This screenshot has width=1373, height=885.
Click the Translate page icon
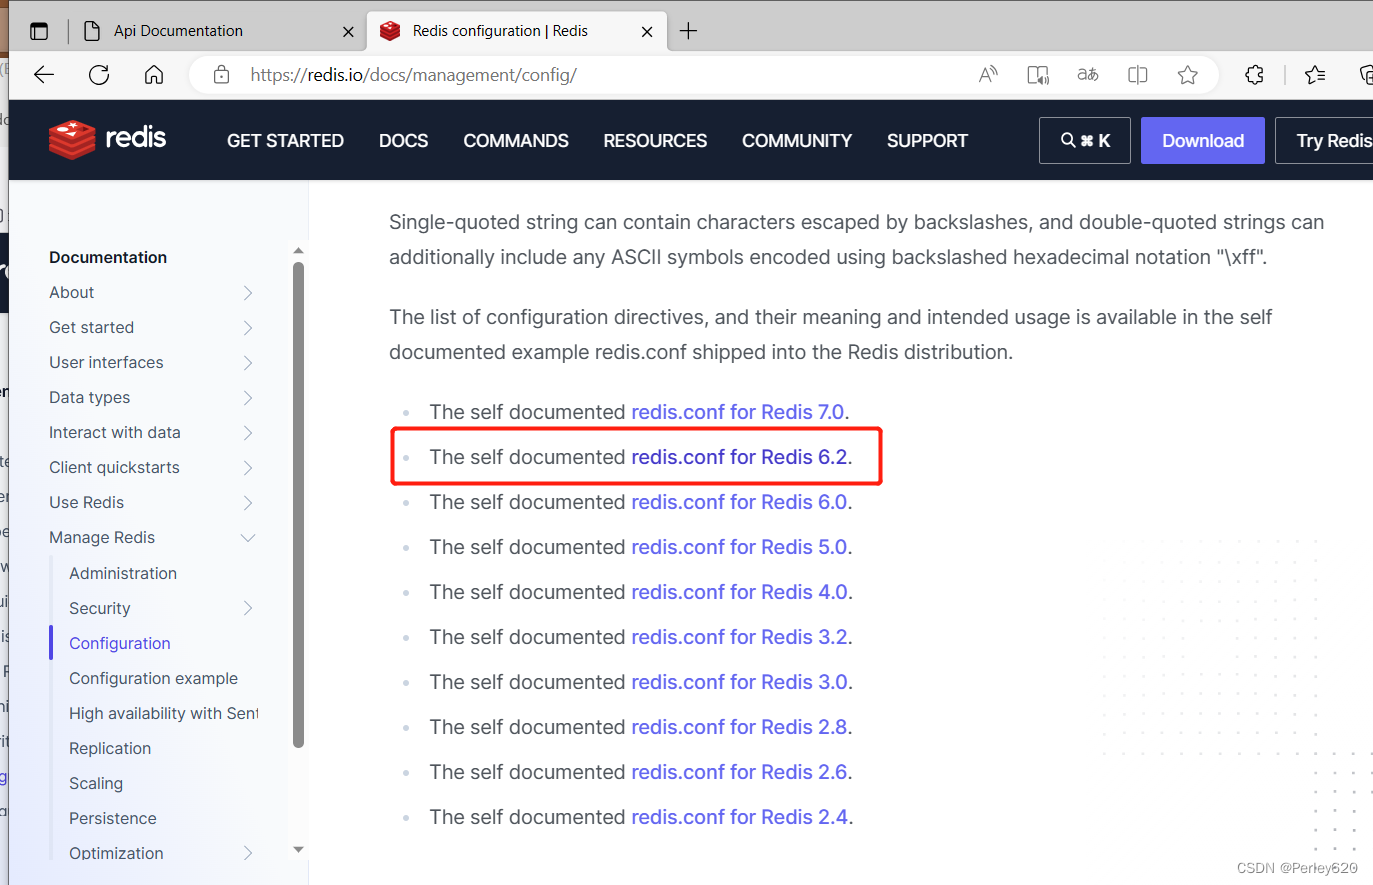point(1088,75)
